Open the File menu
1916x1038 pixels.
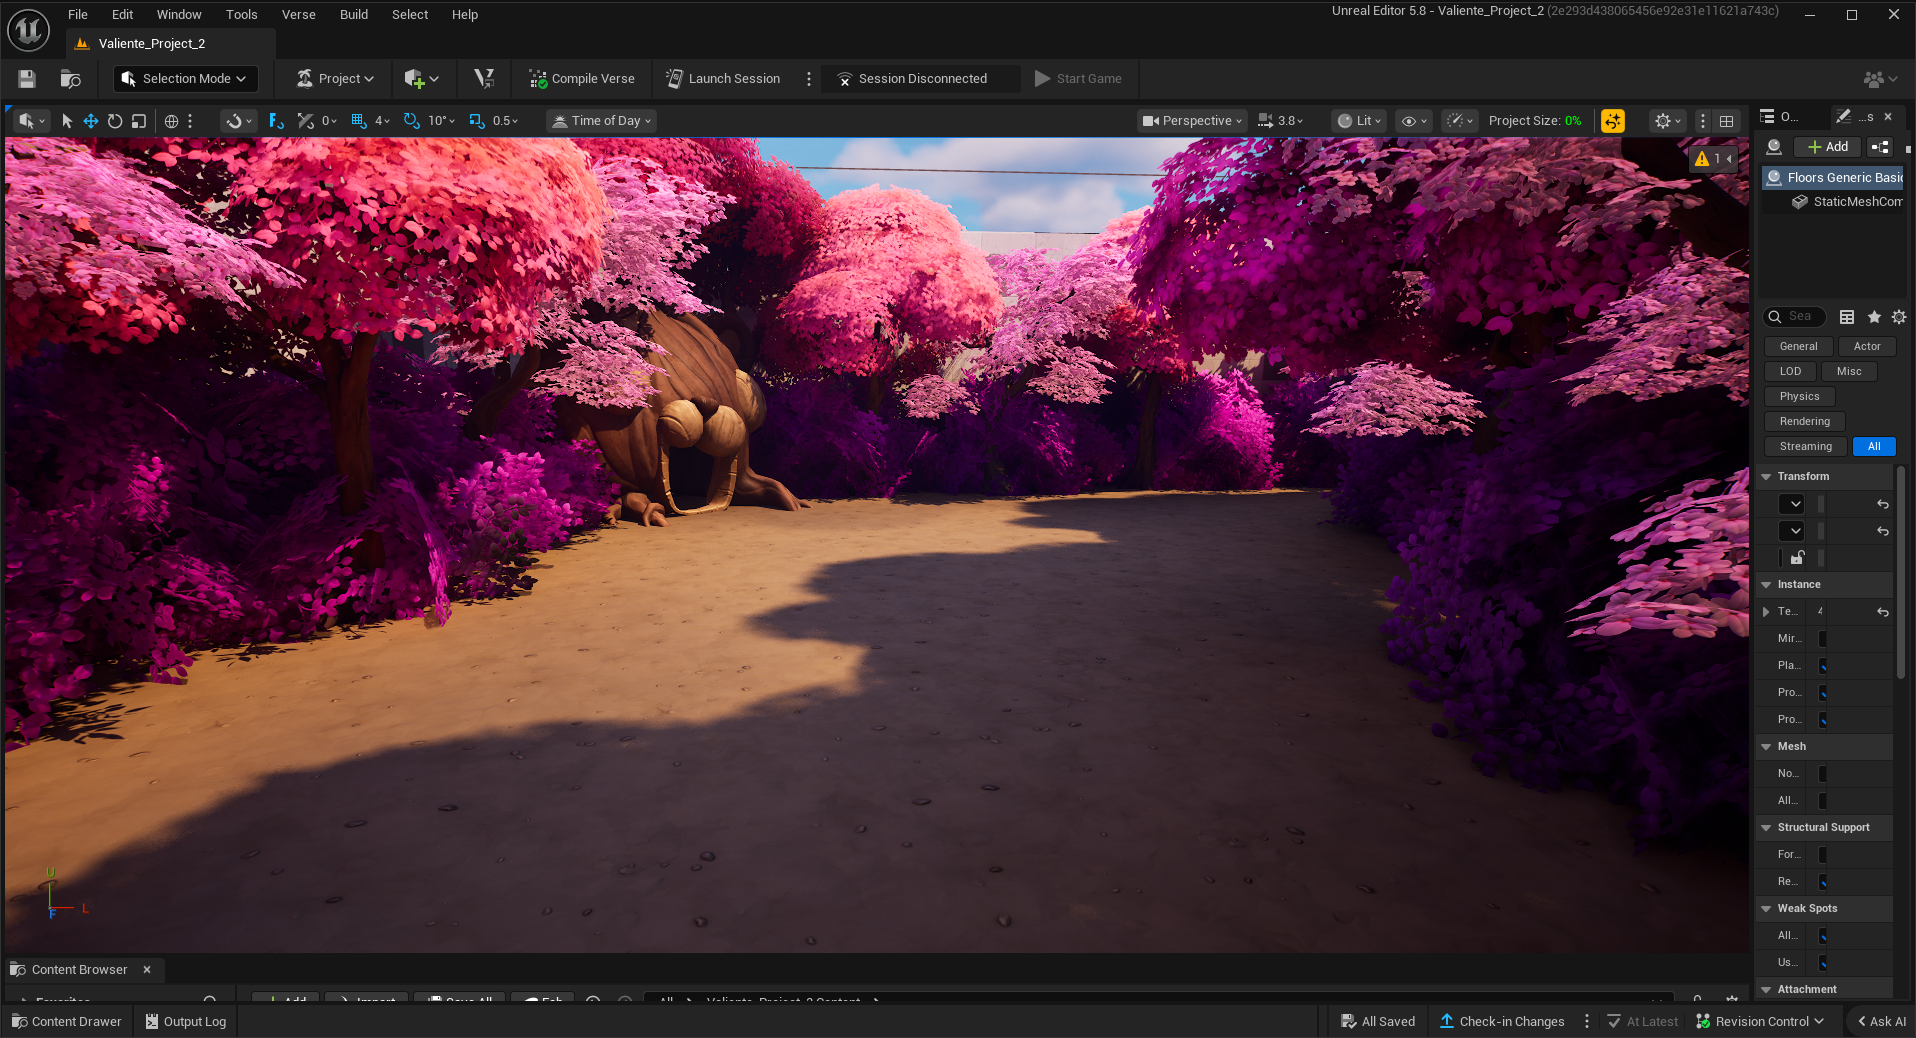click(x=78, y=15)
